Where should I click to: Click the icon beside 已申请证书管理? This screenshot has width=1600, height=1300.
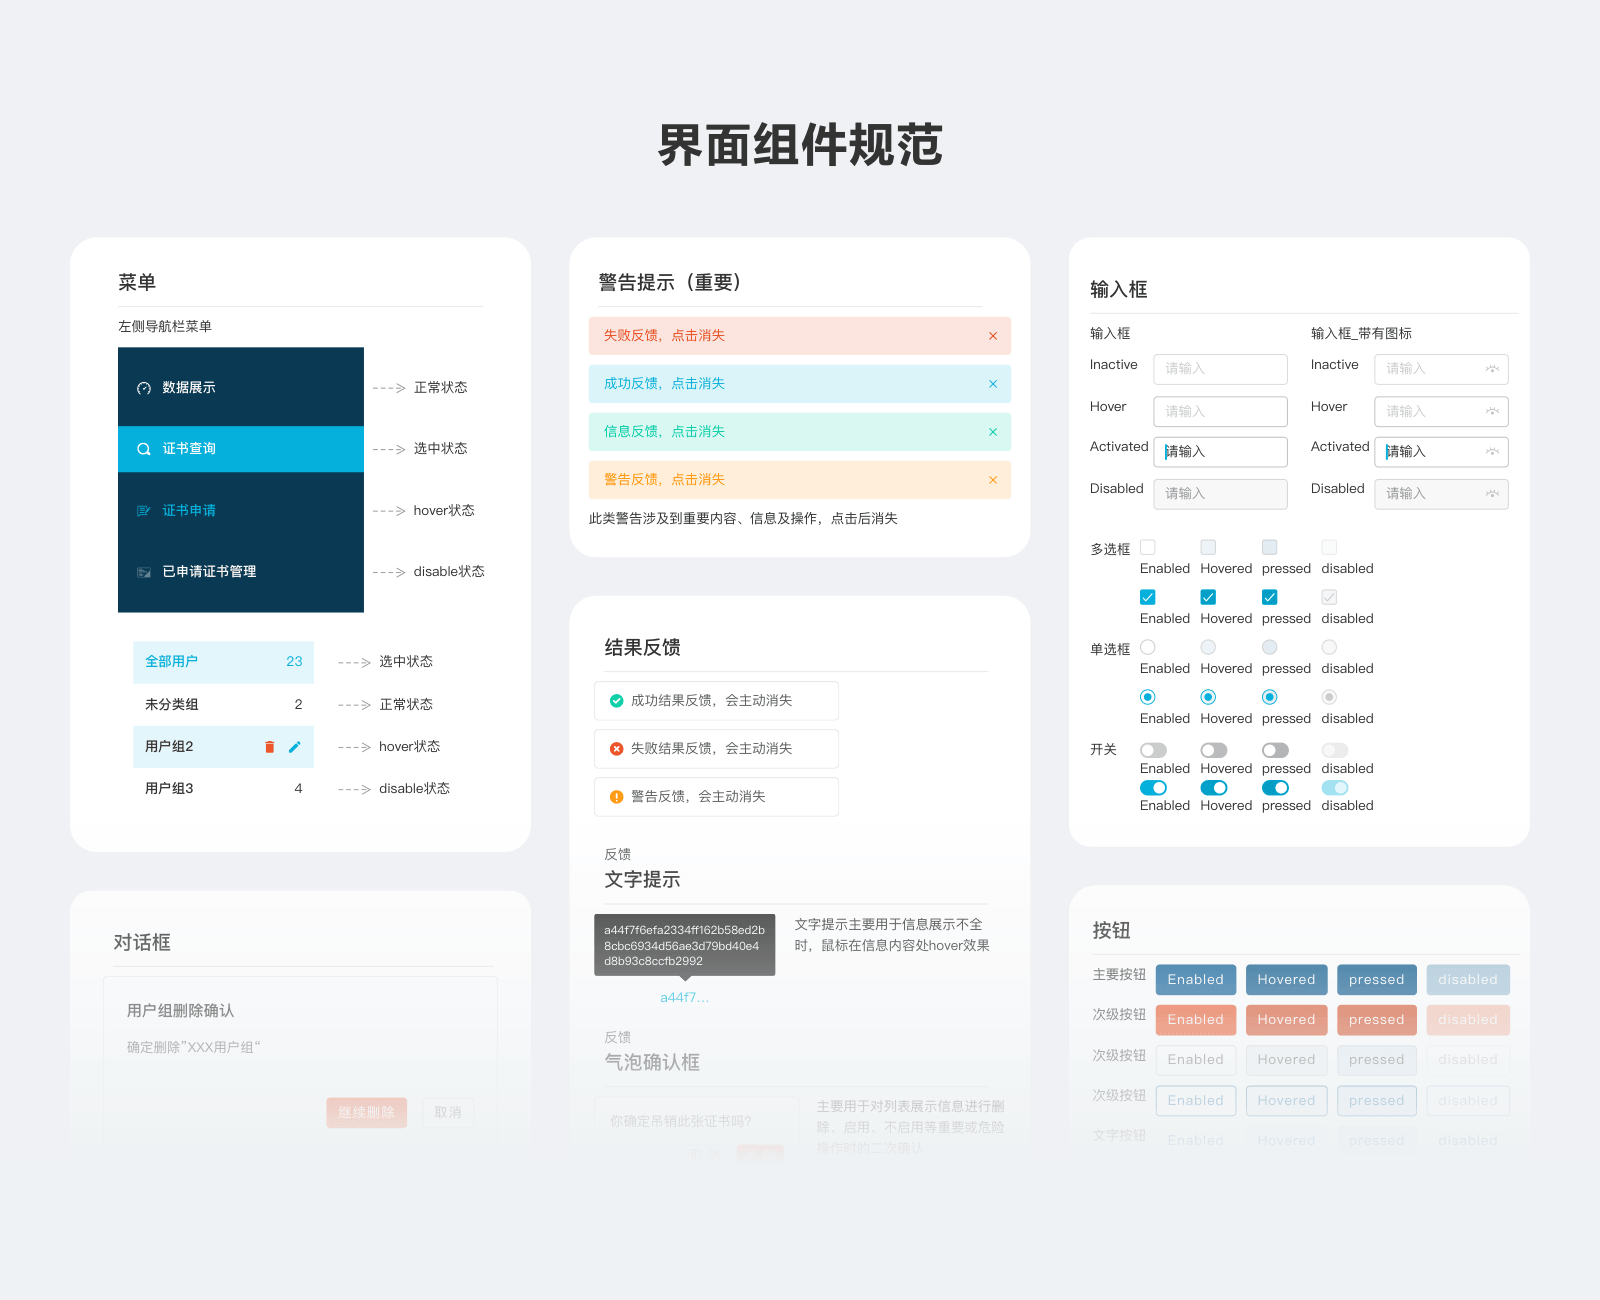144,572
